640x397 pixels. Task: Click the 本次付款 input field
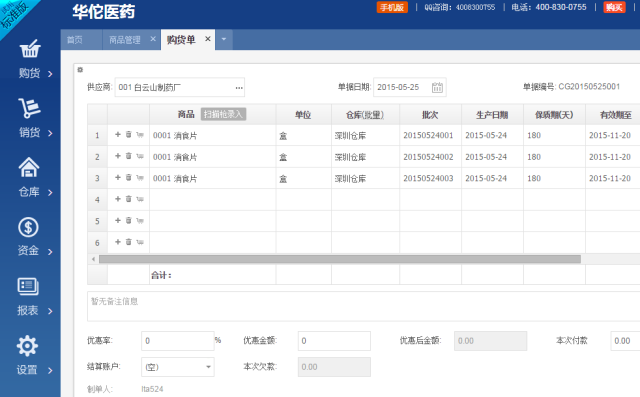coord(625,341)
